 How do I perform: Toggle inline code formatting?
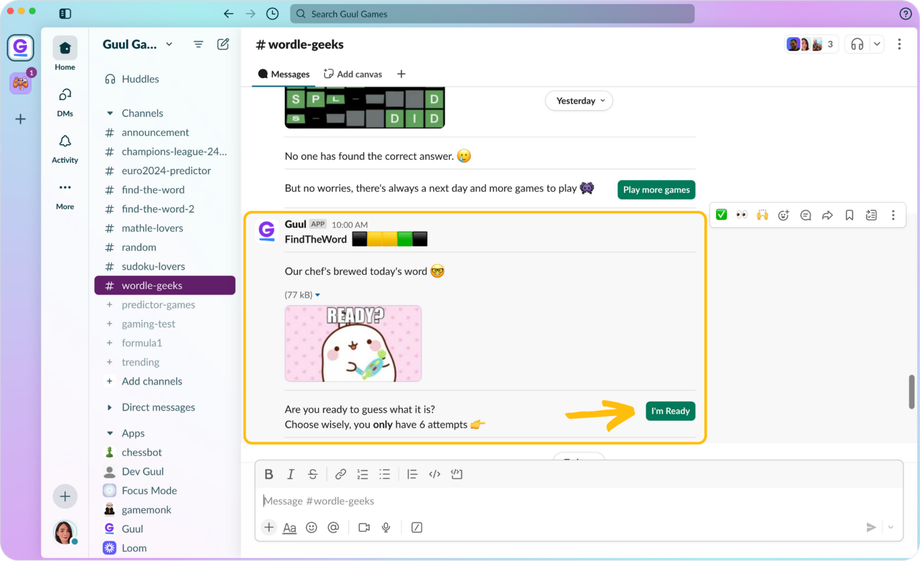click(x=434, y=474)
